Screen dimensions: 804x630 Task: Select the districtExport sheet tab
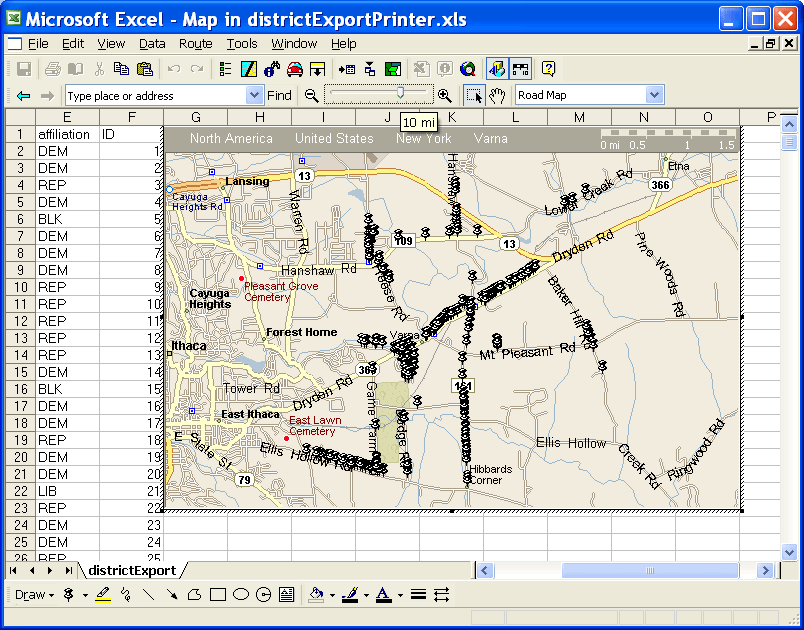tap(132, 570)
